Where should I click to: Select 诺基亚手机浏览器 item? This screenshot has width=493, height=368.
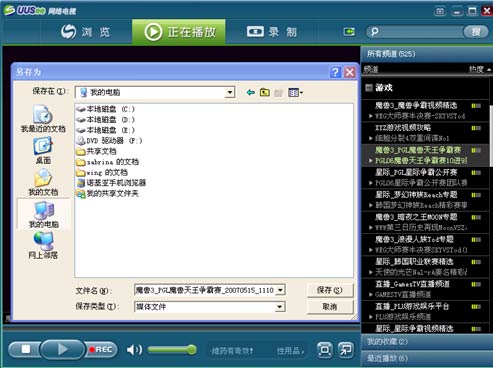click(x=111, y=183)
